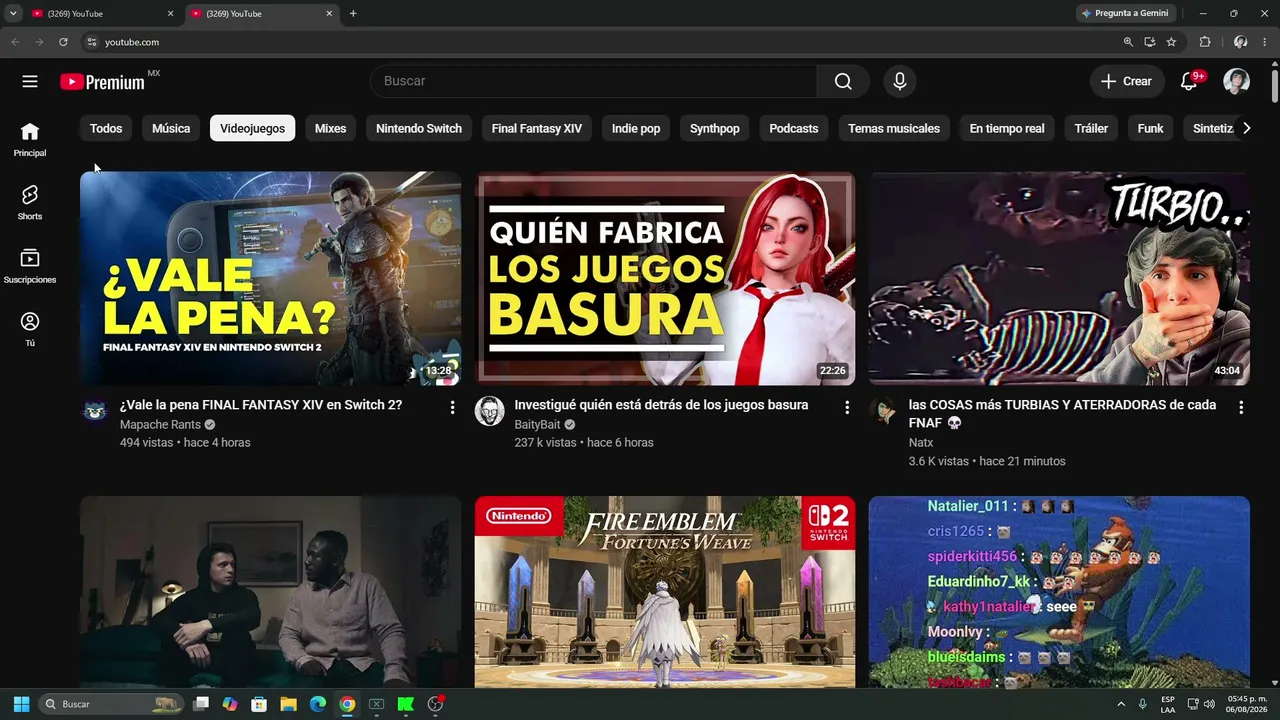Launch Microsoft Edge from taskbar

click(x=317, y=704)
